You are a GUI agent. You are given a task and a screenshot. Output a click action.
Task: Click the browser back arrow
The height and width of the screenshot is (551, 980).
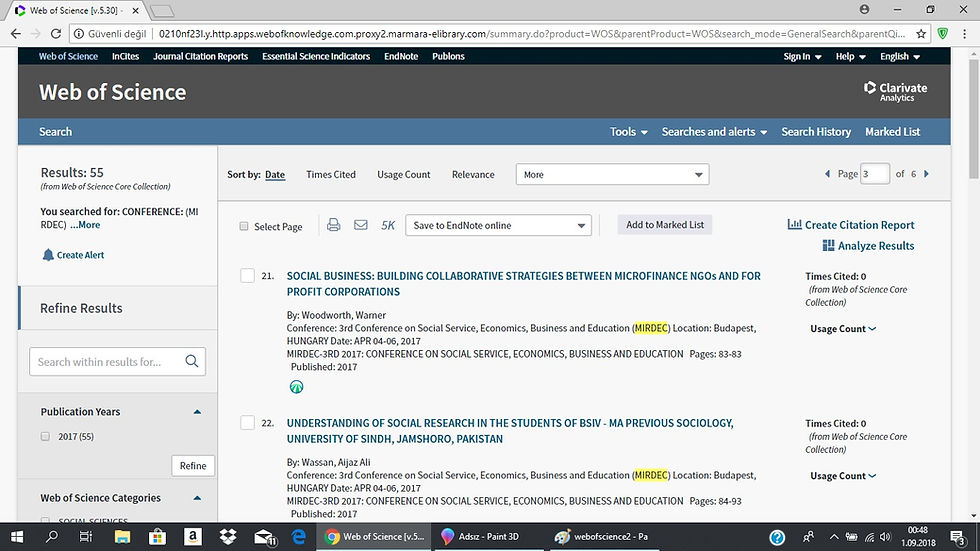(x=16, y=34)
